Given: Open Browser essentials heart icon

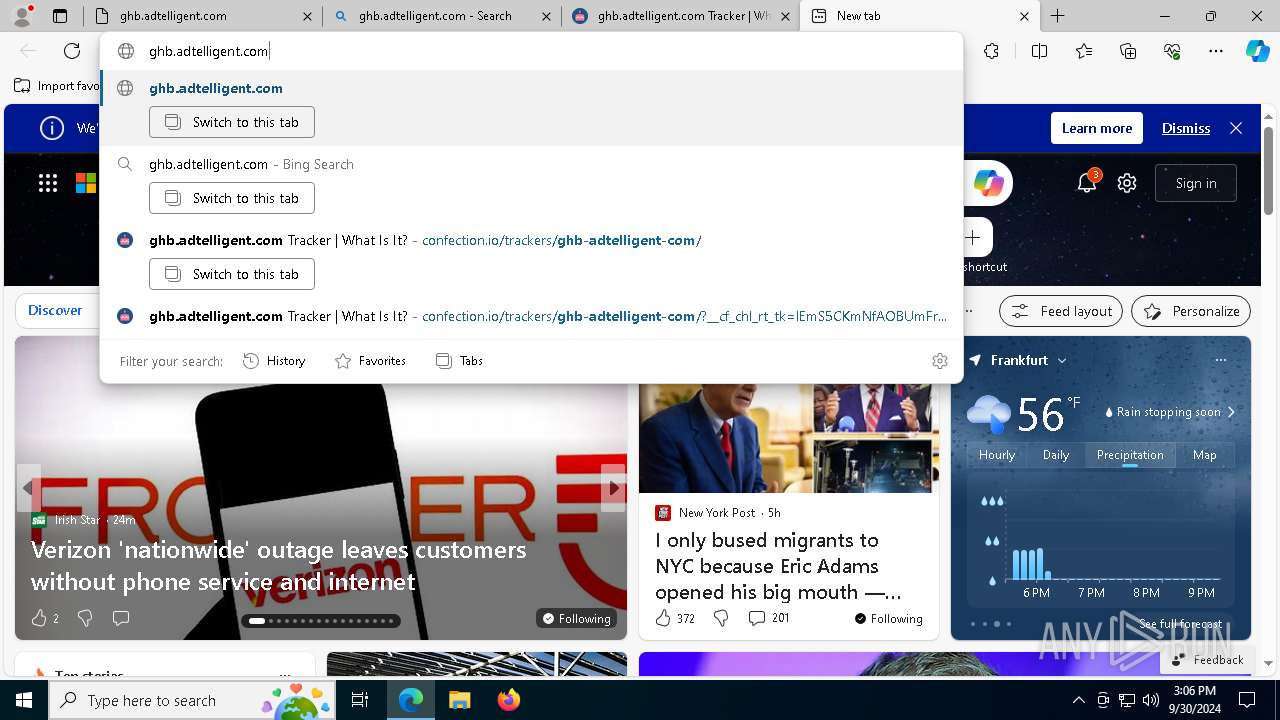Looking at the screenshot, I should click(x=1172, y=51).
